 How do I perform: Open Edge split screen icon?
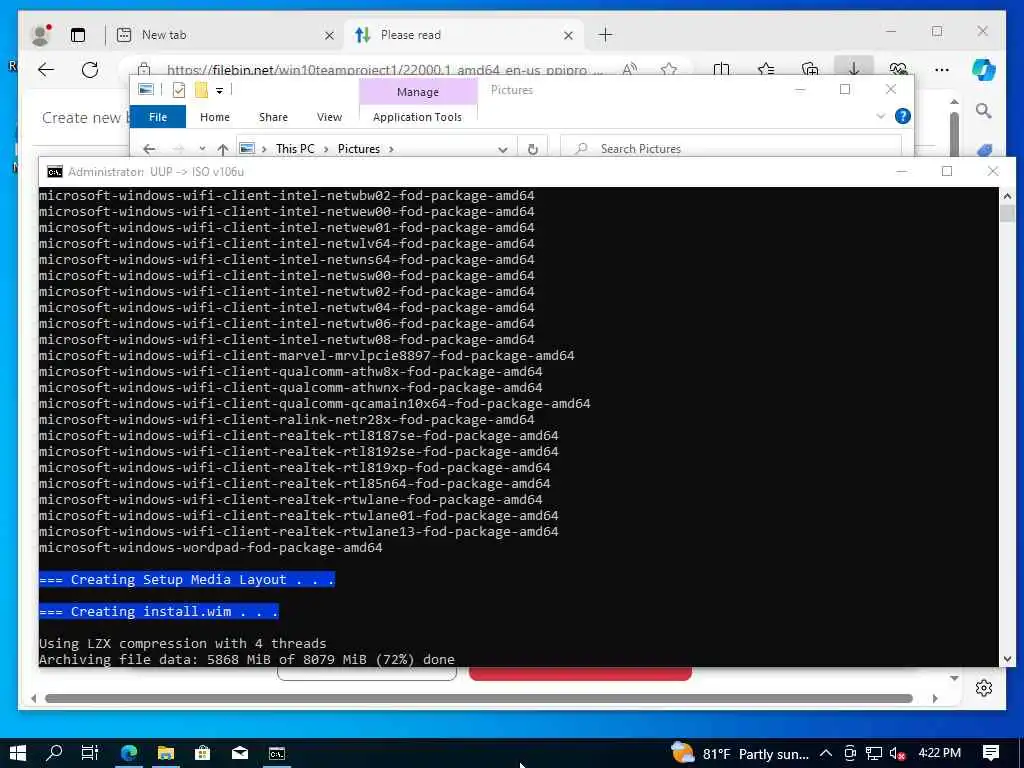(x=721, y=69)
